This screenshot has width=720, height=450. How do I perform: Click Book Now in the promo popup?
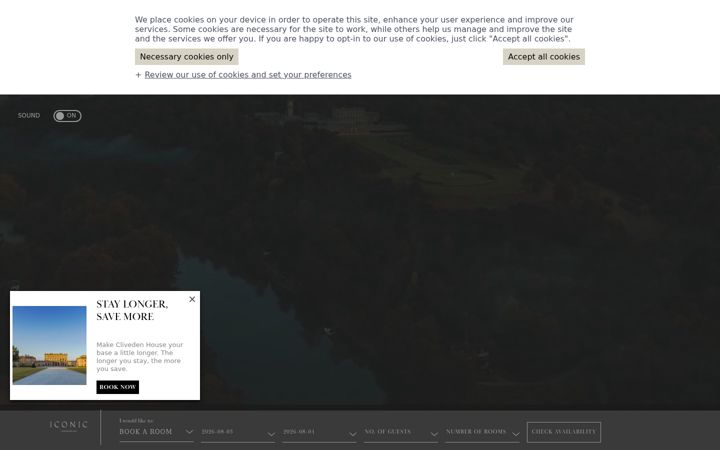(x=118, y=387)
